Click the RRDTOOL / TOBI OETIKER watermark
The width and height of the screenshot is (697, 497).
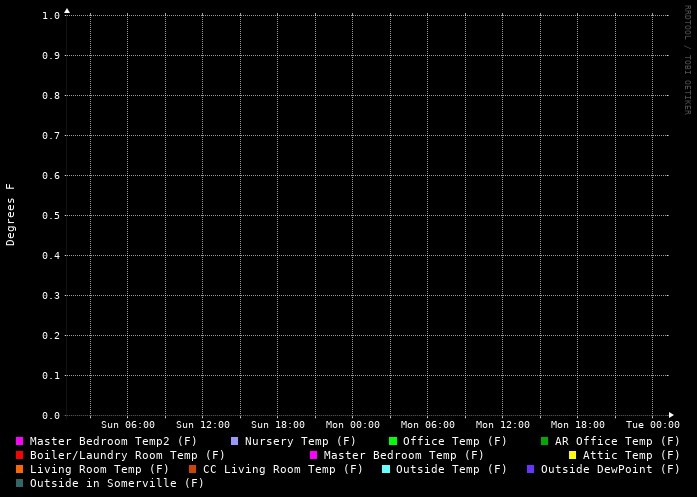click(x=687, y=60)
